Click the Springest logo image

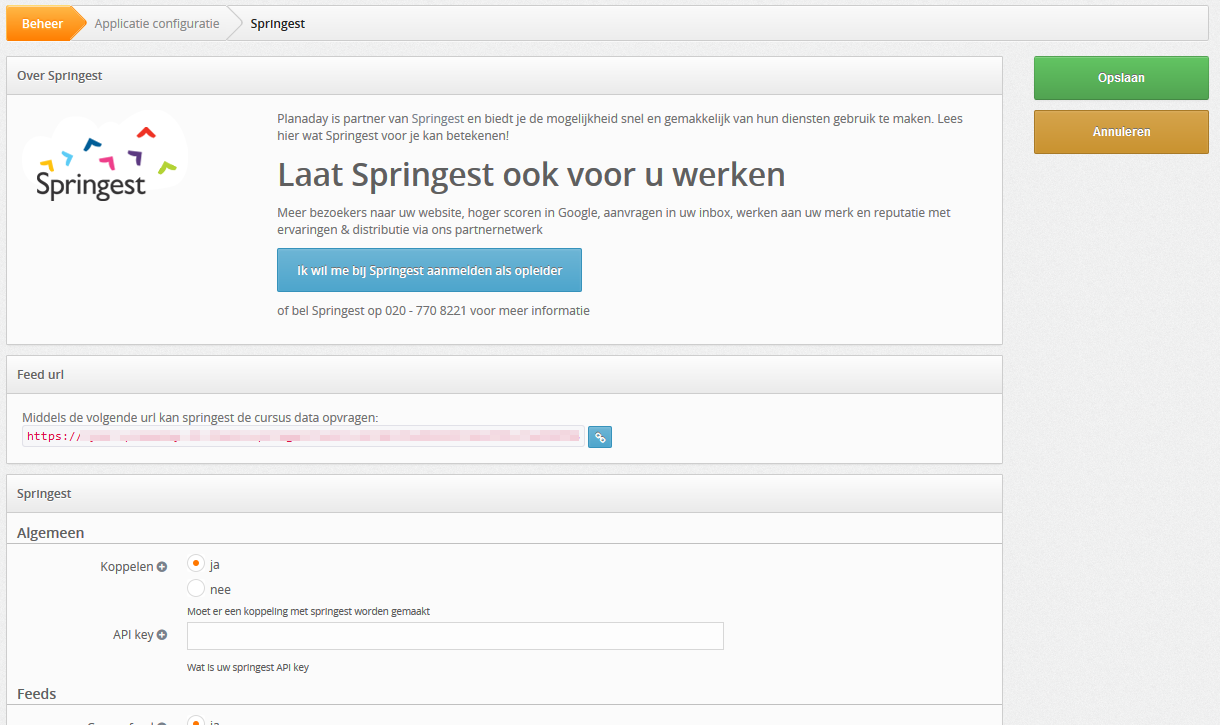(104, 157)
